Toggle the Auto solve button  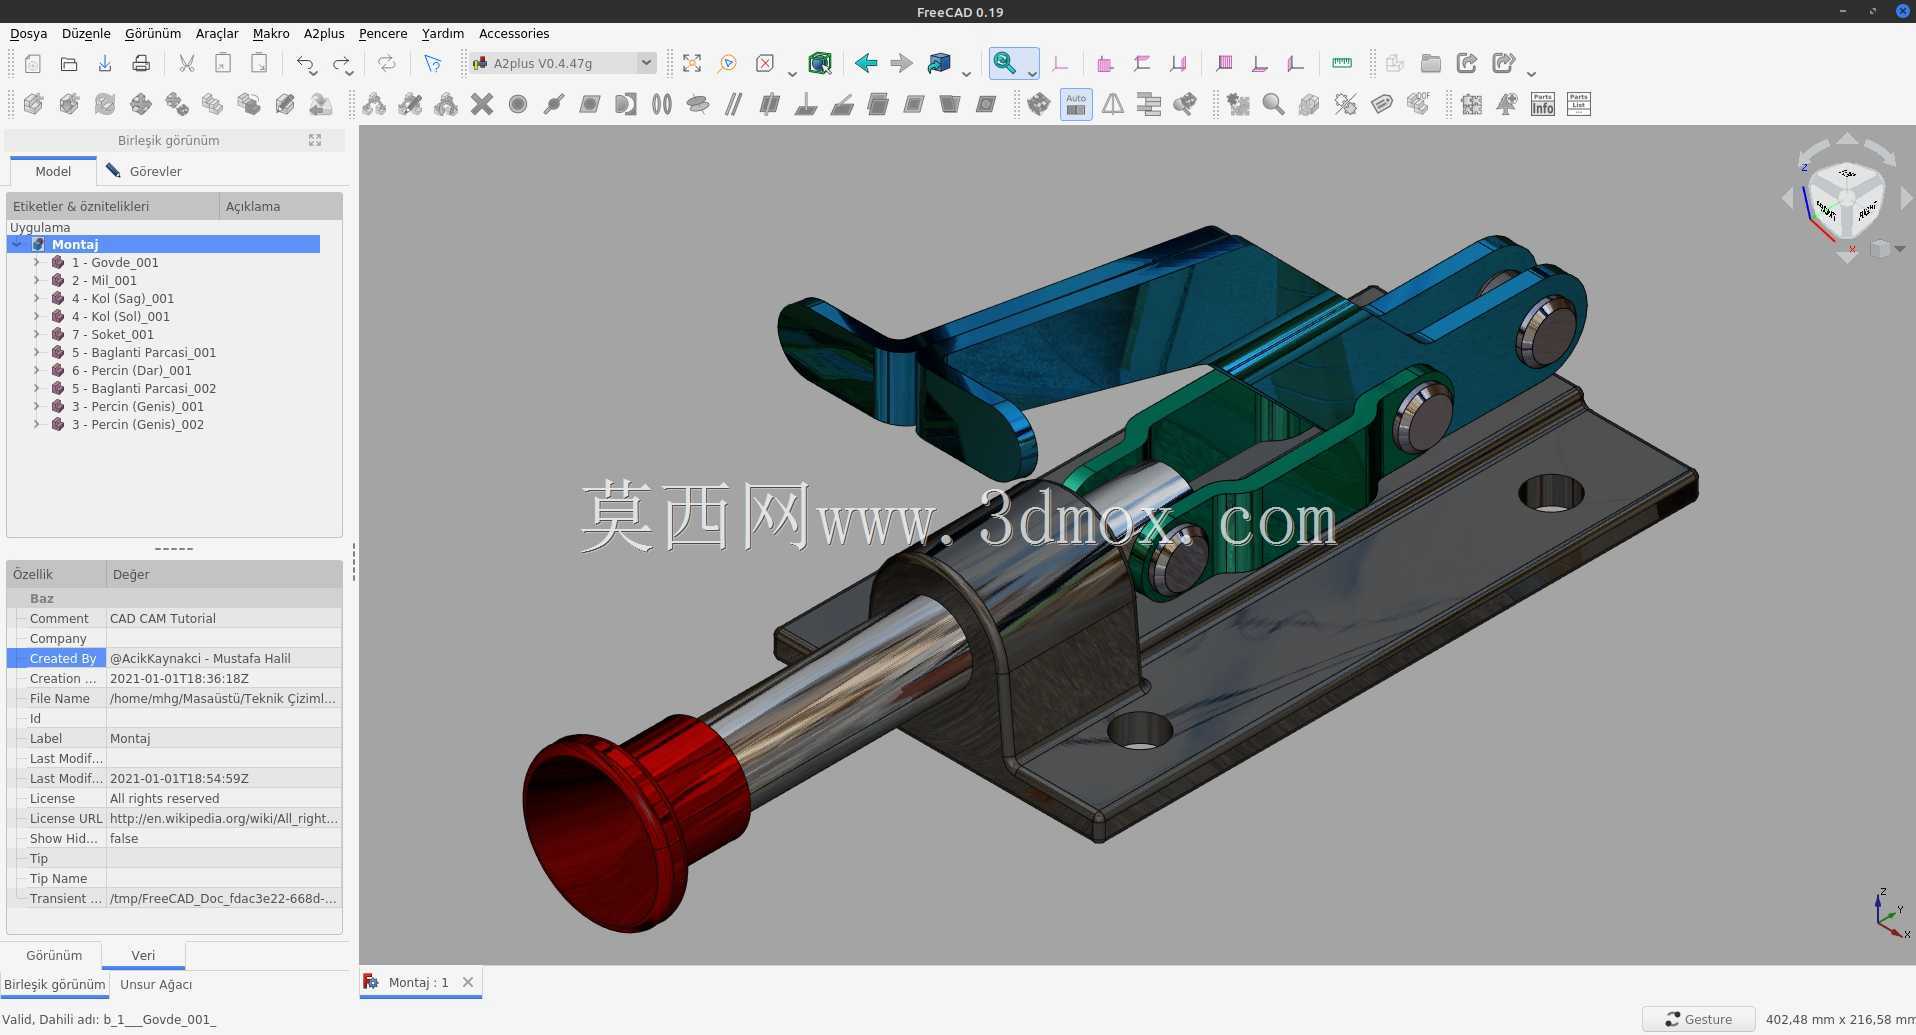coord(1076,104)
